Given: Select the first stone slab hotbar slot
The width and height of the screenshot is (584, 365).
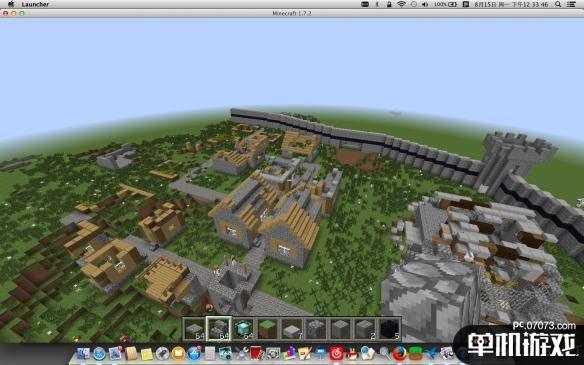Looking at the screenshot, I should click(194, 328).
